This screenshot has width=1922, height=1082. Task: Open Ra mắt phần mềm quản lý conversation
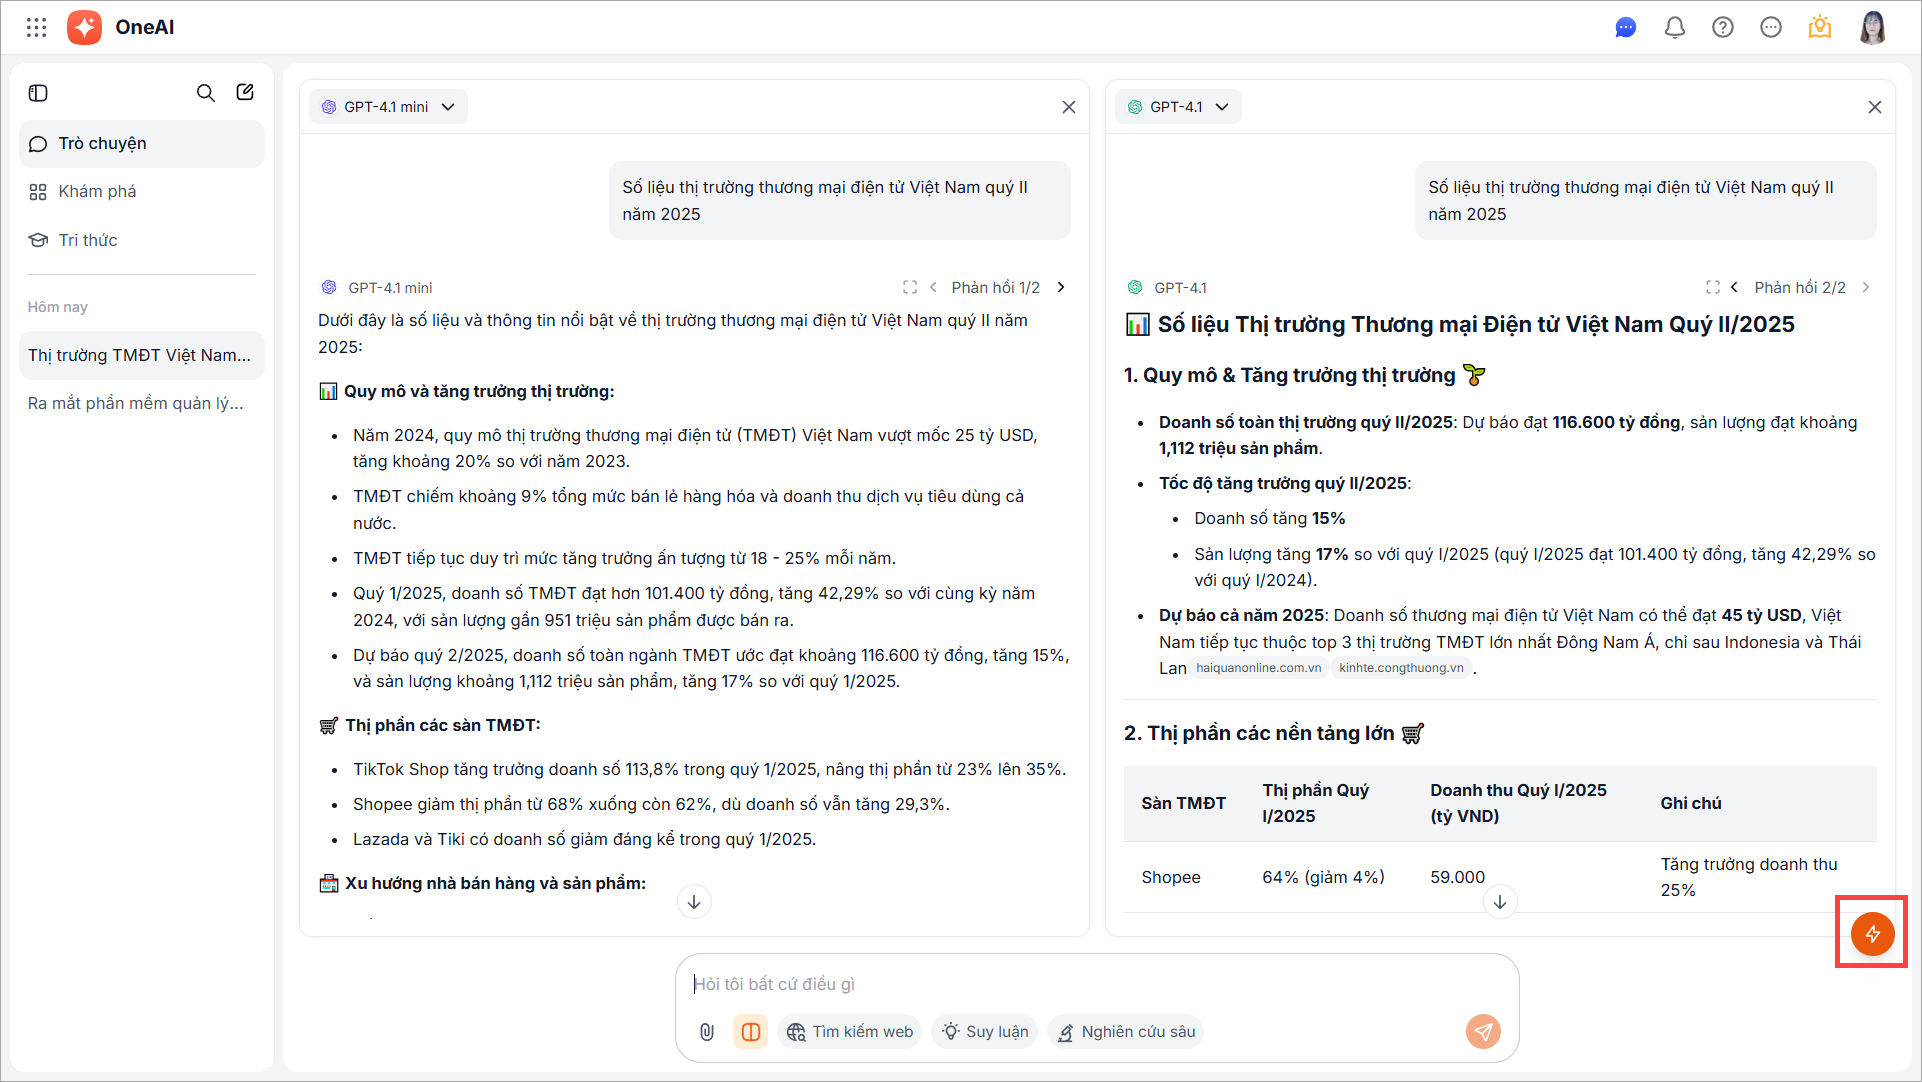pos(136,403)
